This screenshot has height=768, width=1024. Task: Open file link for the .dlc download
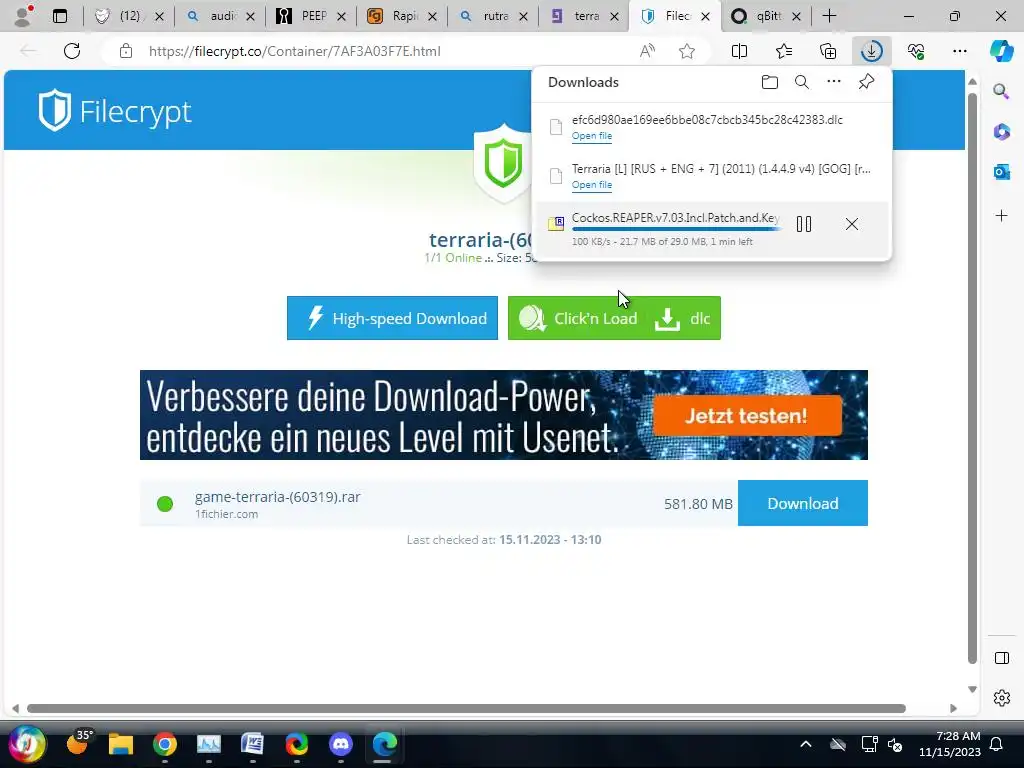592,136
